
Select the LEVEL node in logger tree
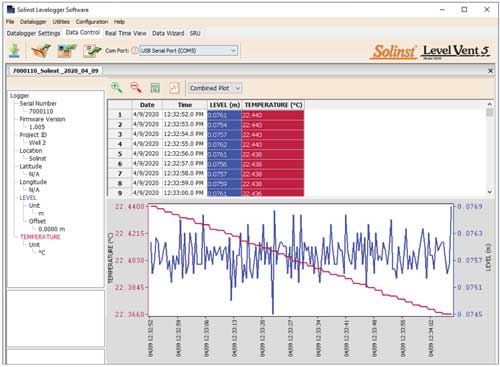pos(28,198)
